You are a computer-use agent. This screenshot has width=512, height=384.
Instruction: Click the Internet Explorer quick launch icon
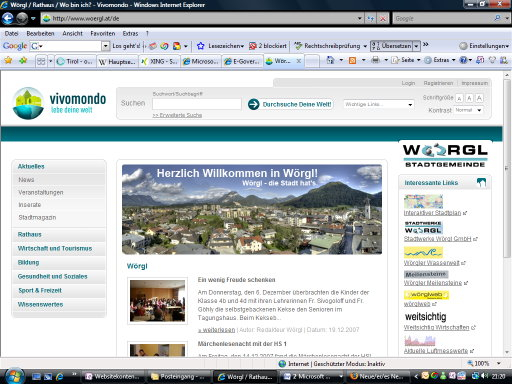[60, 377]
